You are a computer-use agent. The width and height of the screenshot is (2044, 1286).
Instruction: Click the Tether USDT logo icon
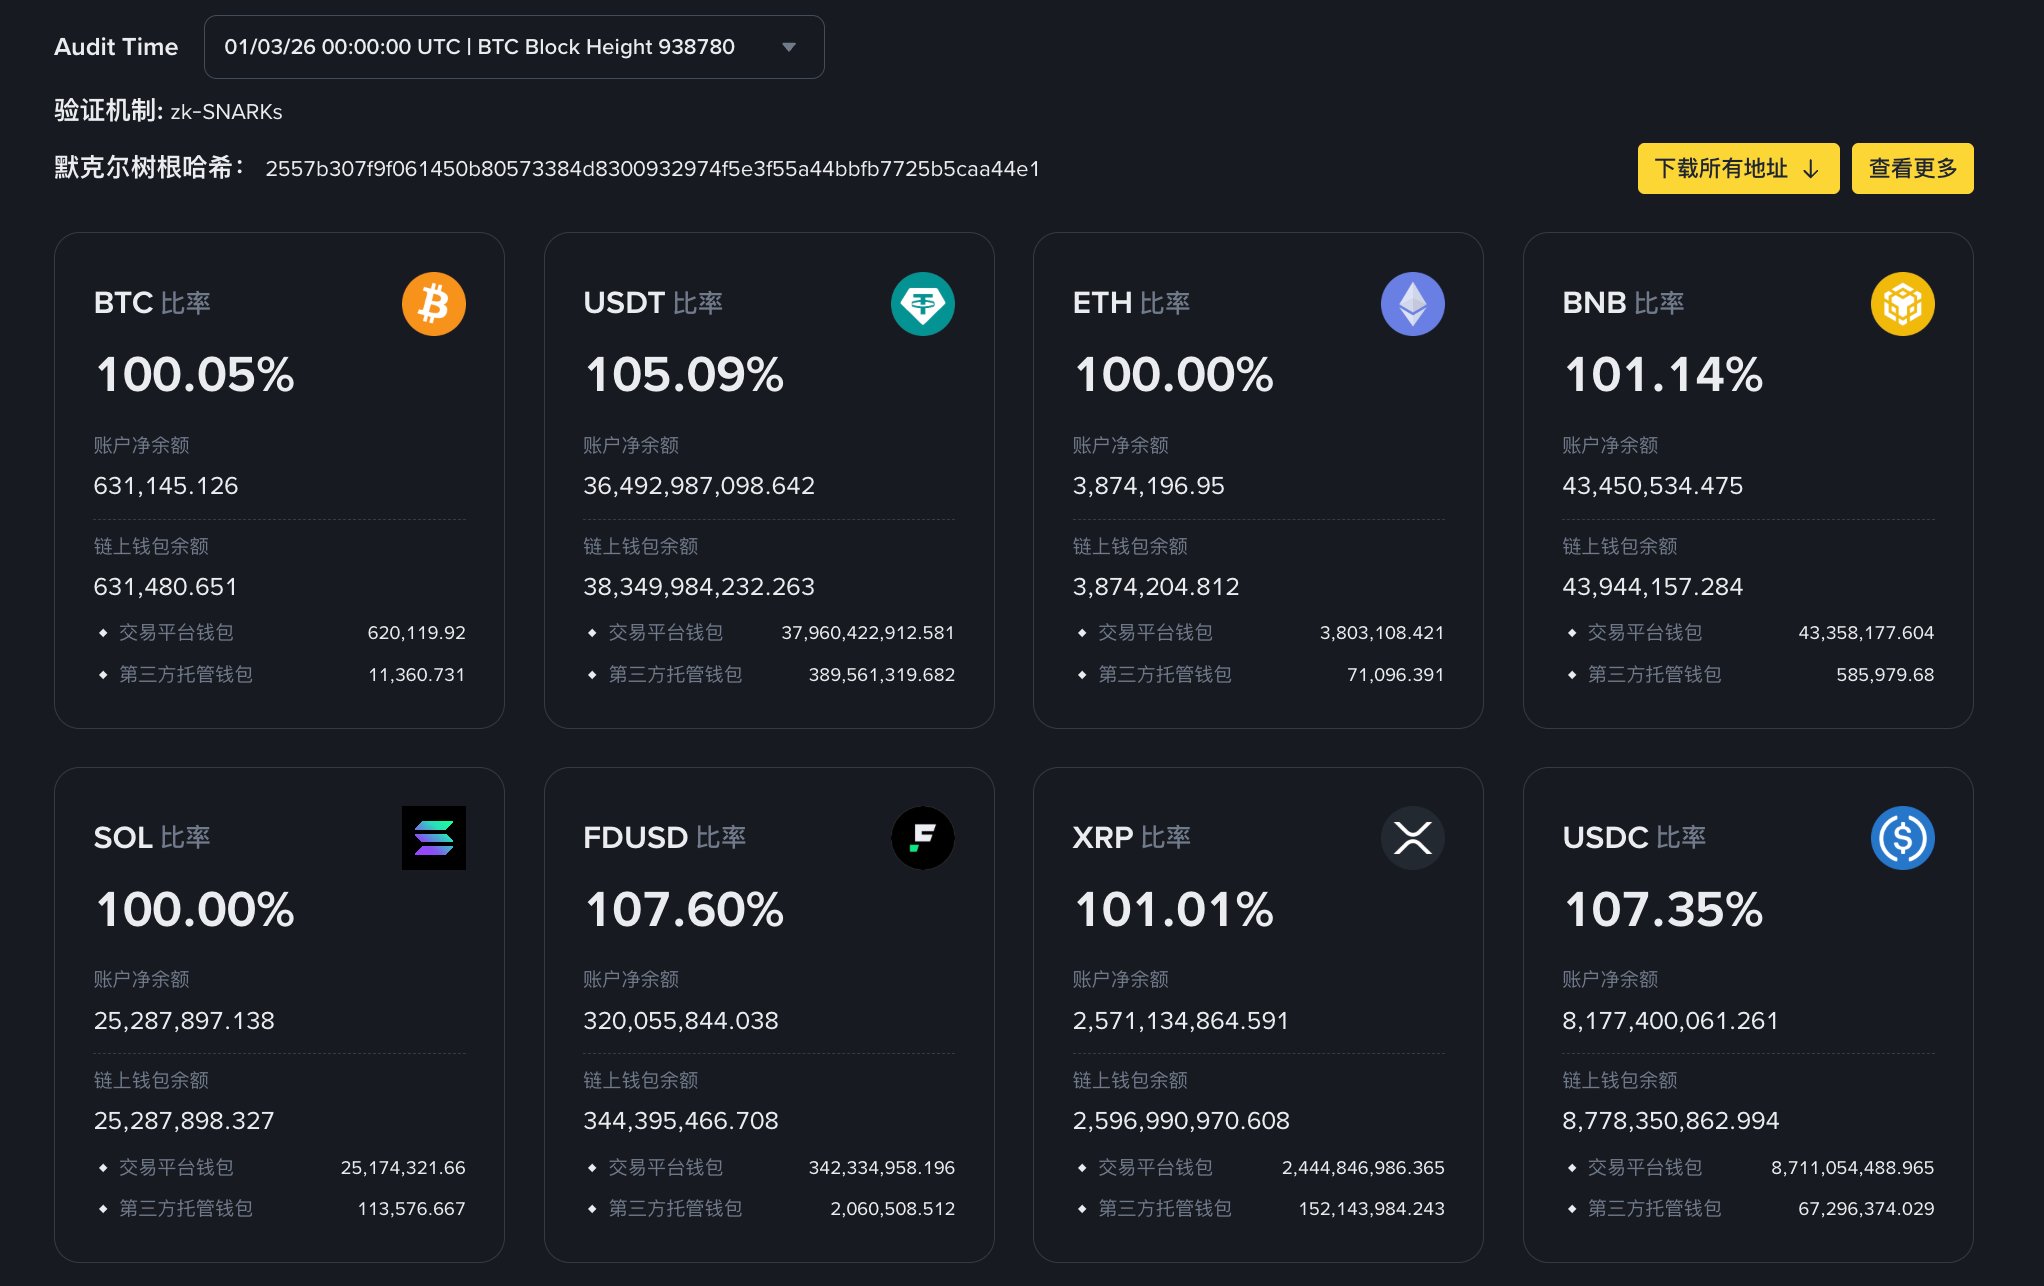click(922, 304)
